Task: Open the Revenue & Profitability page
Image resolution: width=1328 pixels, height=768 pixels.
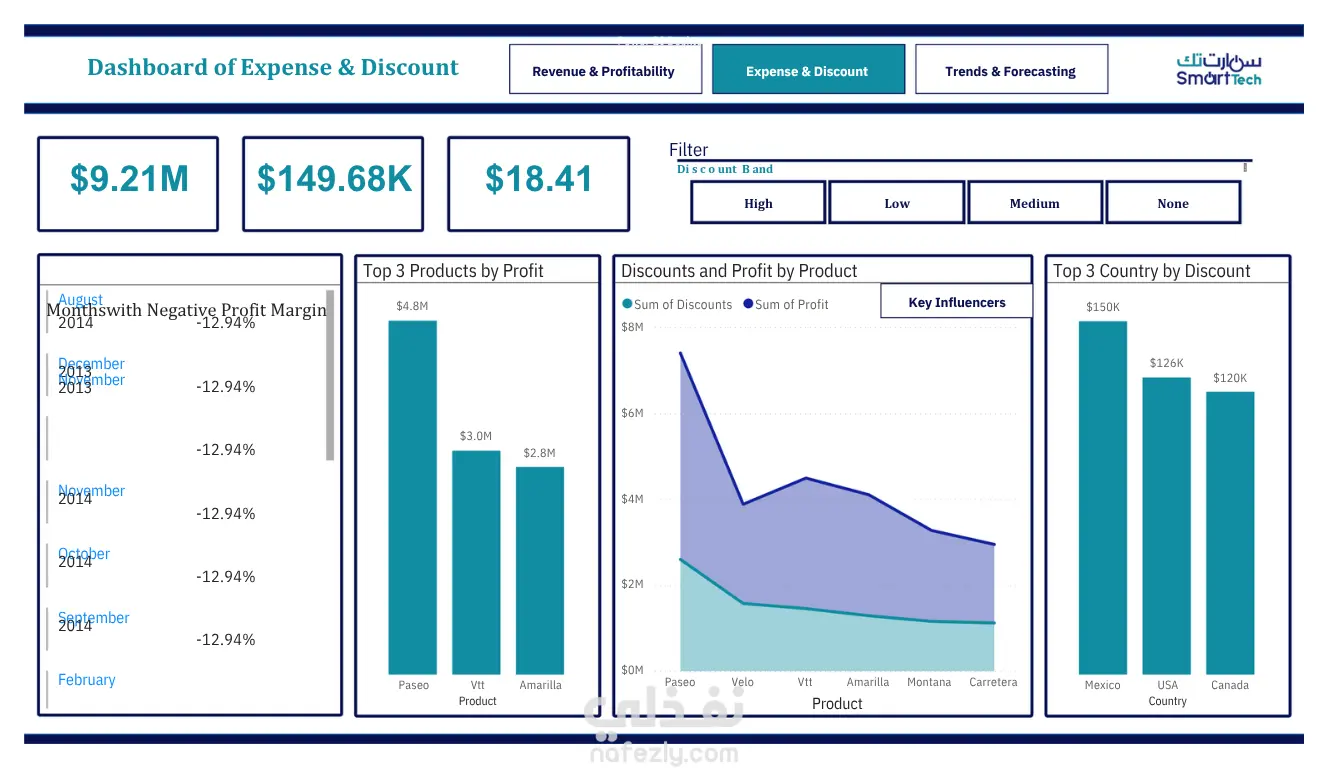Action: pyautogui.click(x=603, y=70)
